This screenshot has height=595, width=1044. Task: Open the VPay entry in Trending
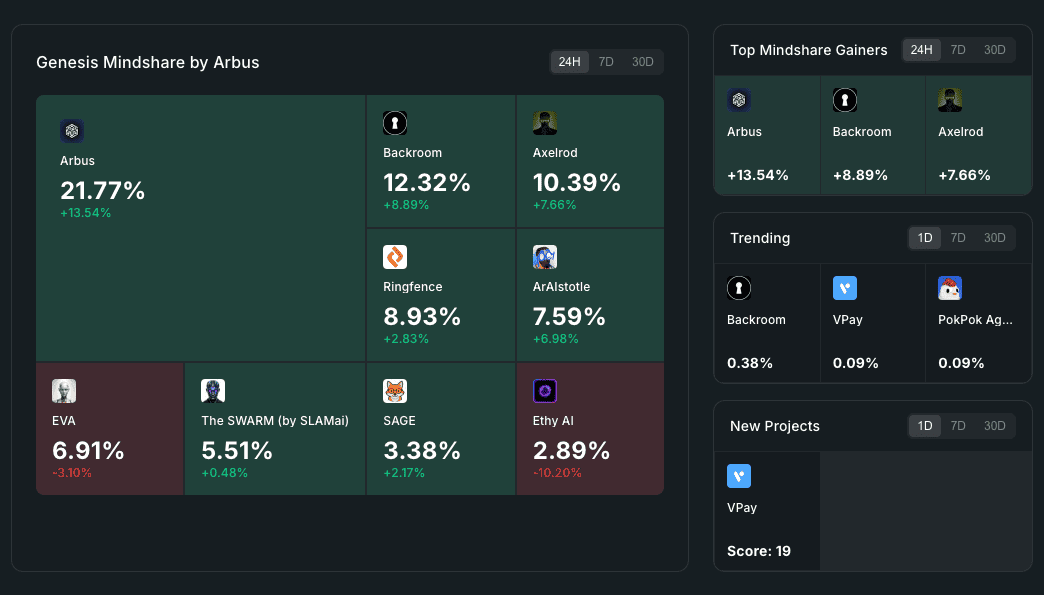872,322
